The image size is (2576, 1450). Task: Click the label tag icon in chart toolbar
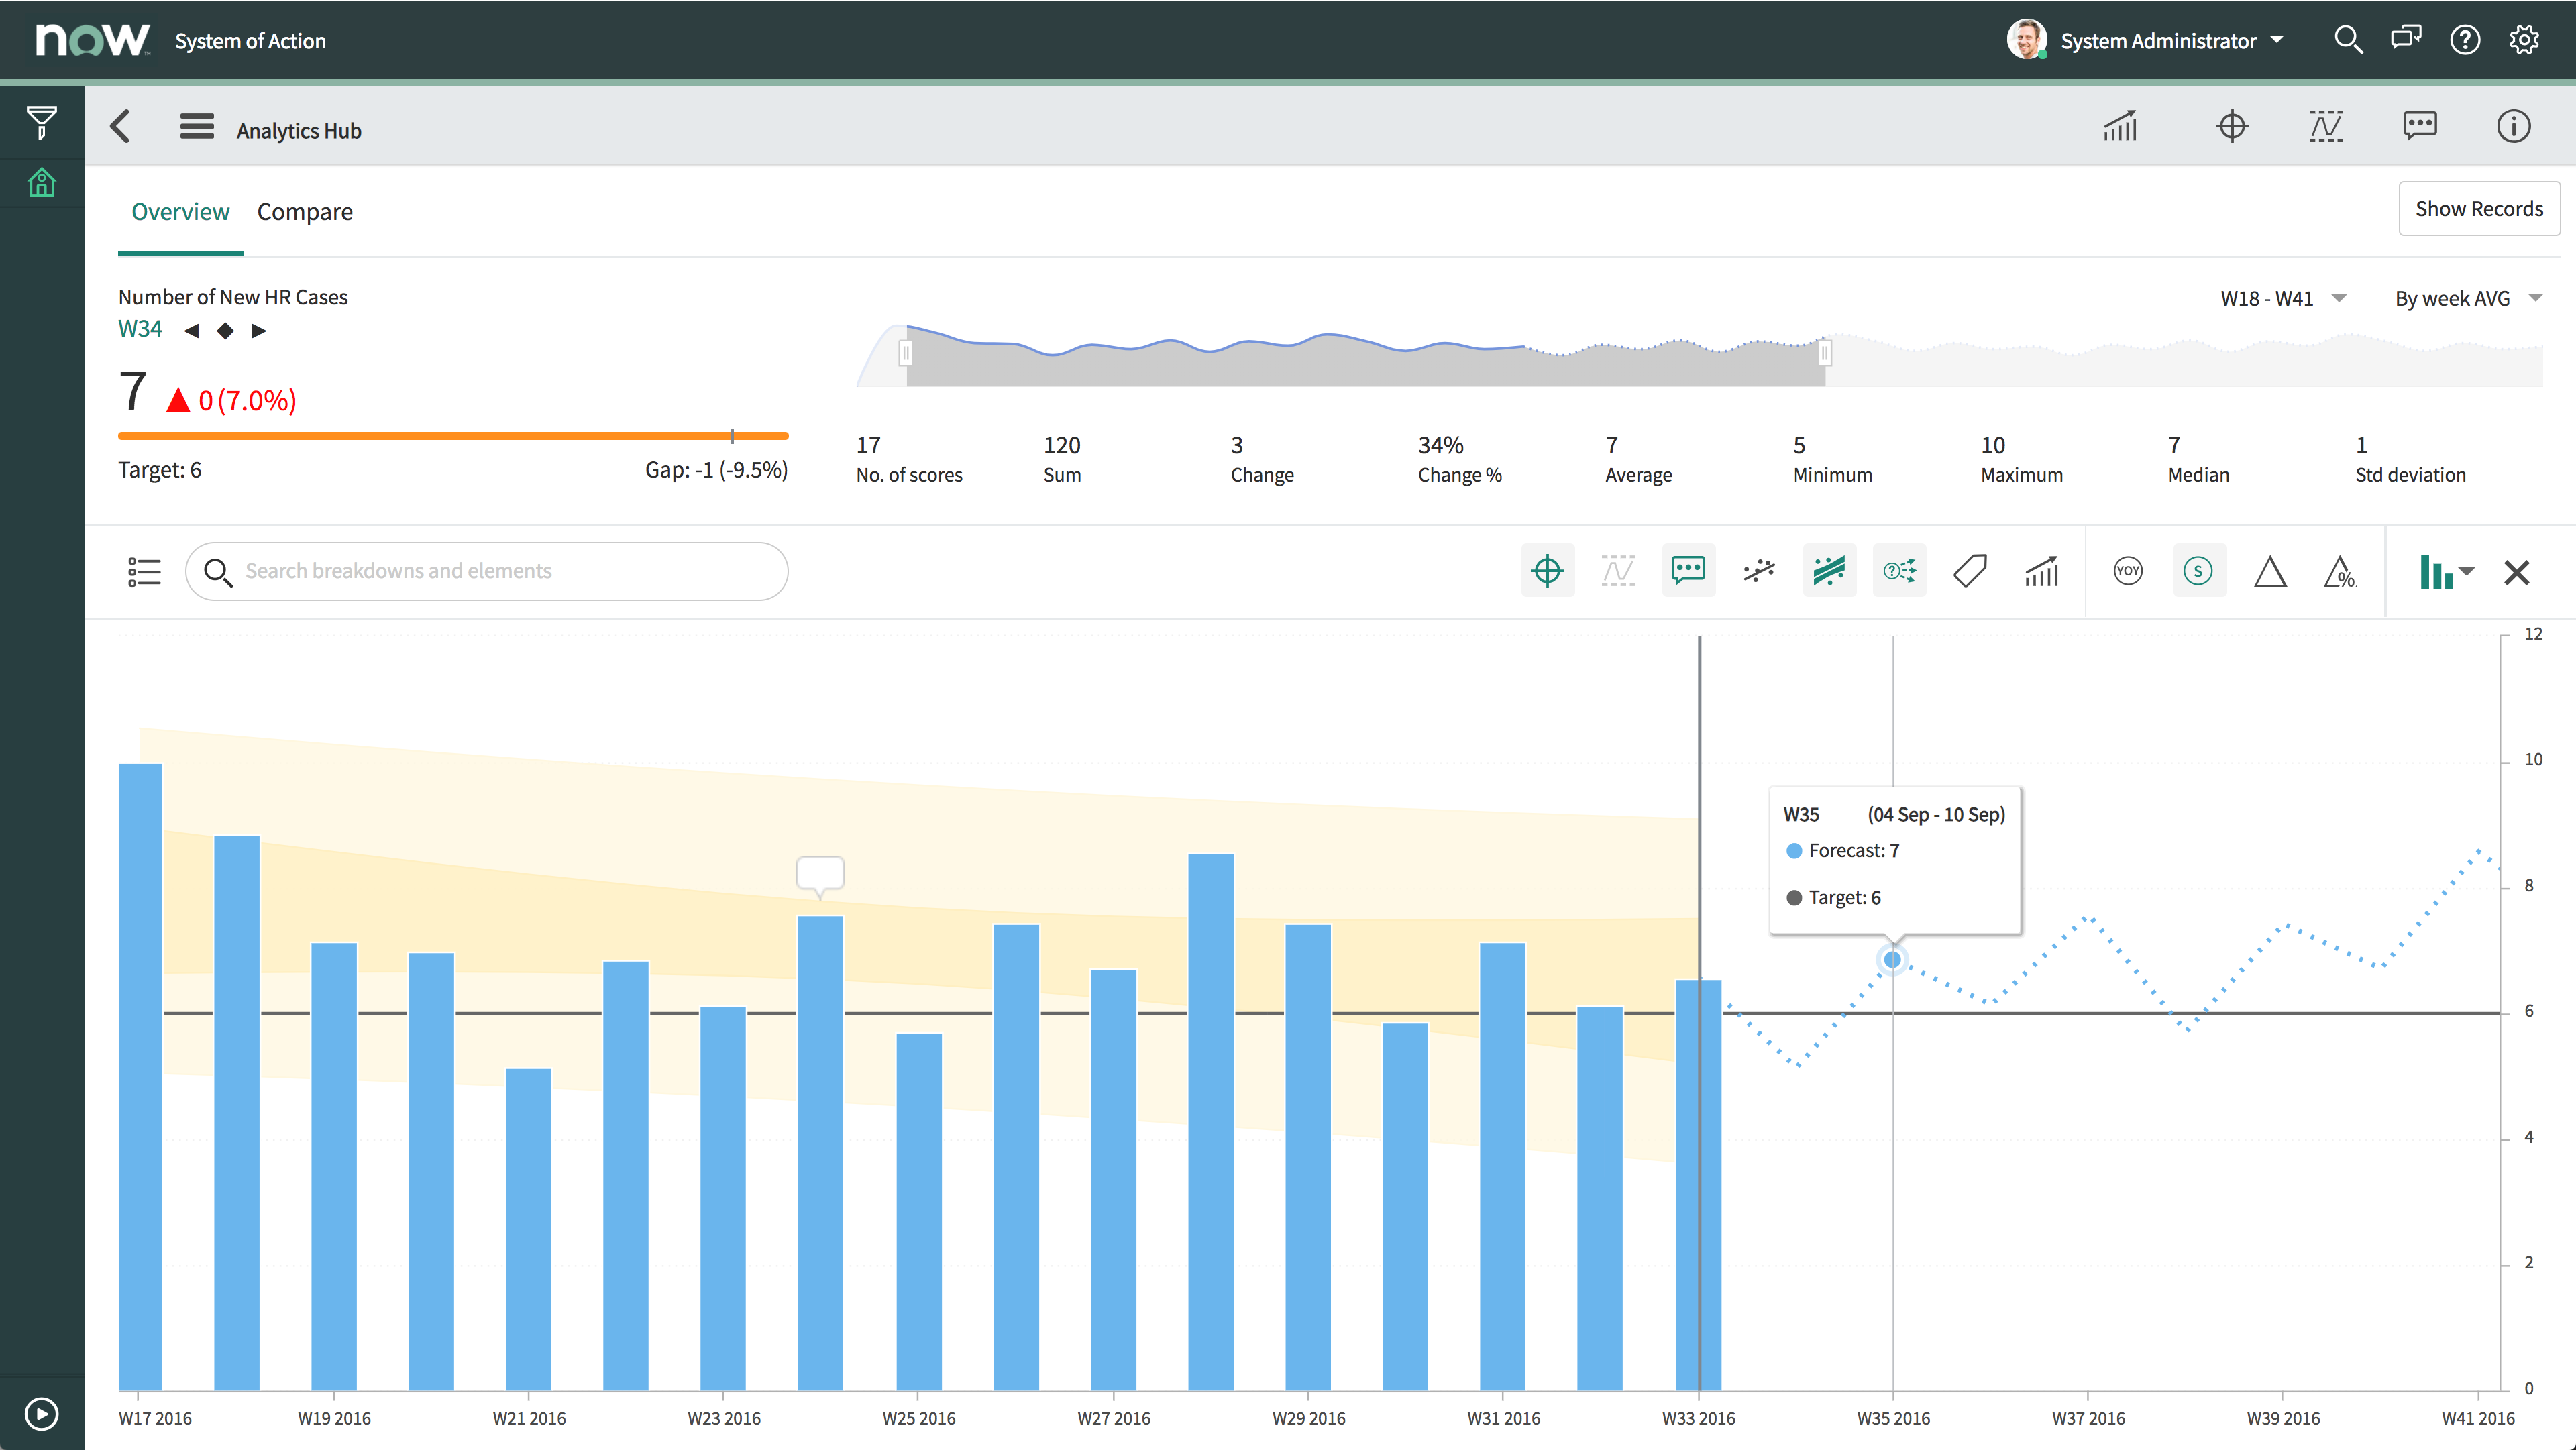pos(1971,570)
